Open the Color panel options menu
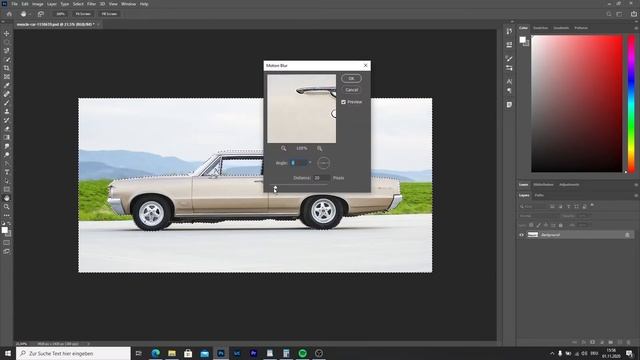 click(x=636, y=28)
